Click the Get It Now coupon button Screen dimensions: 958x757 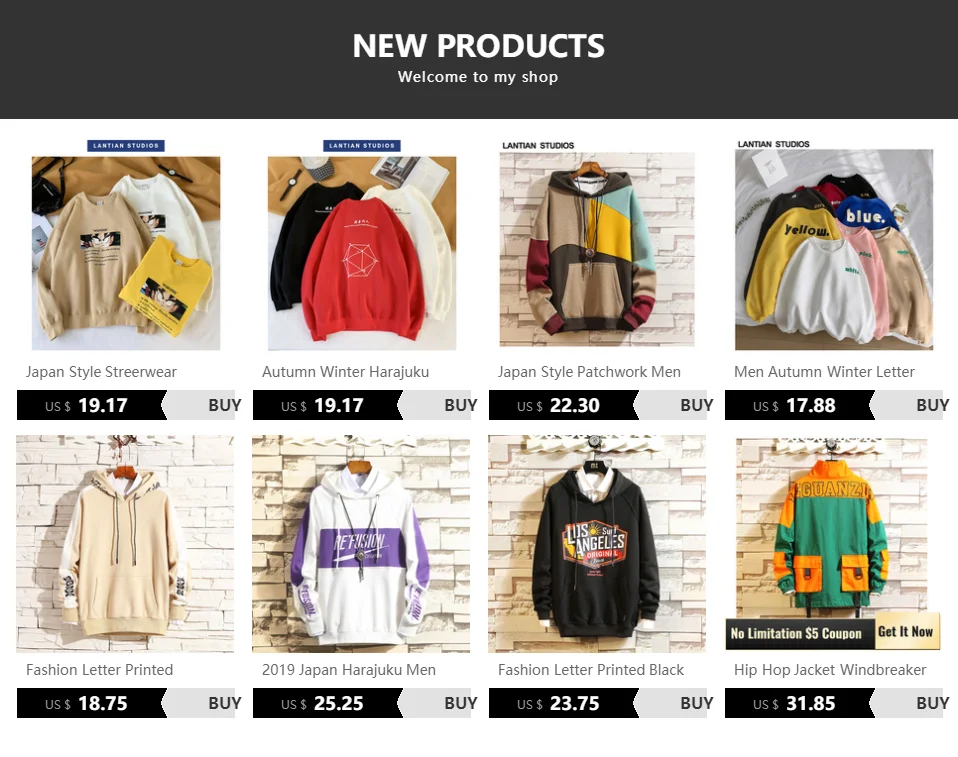[x=905, y=632]
